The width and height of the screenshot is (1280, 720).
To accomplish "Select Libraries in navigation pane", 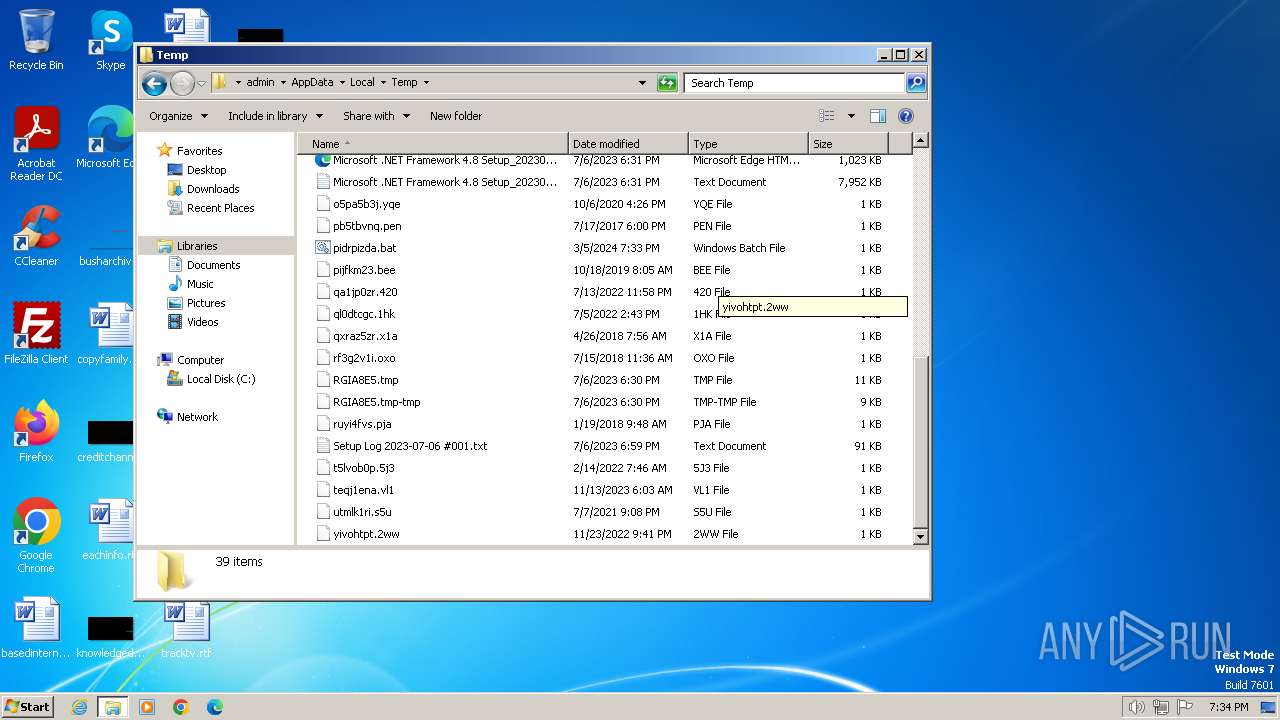I will pos(197,246).
